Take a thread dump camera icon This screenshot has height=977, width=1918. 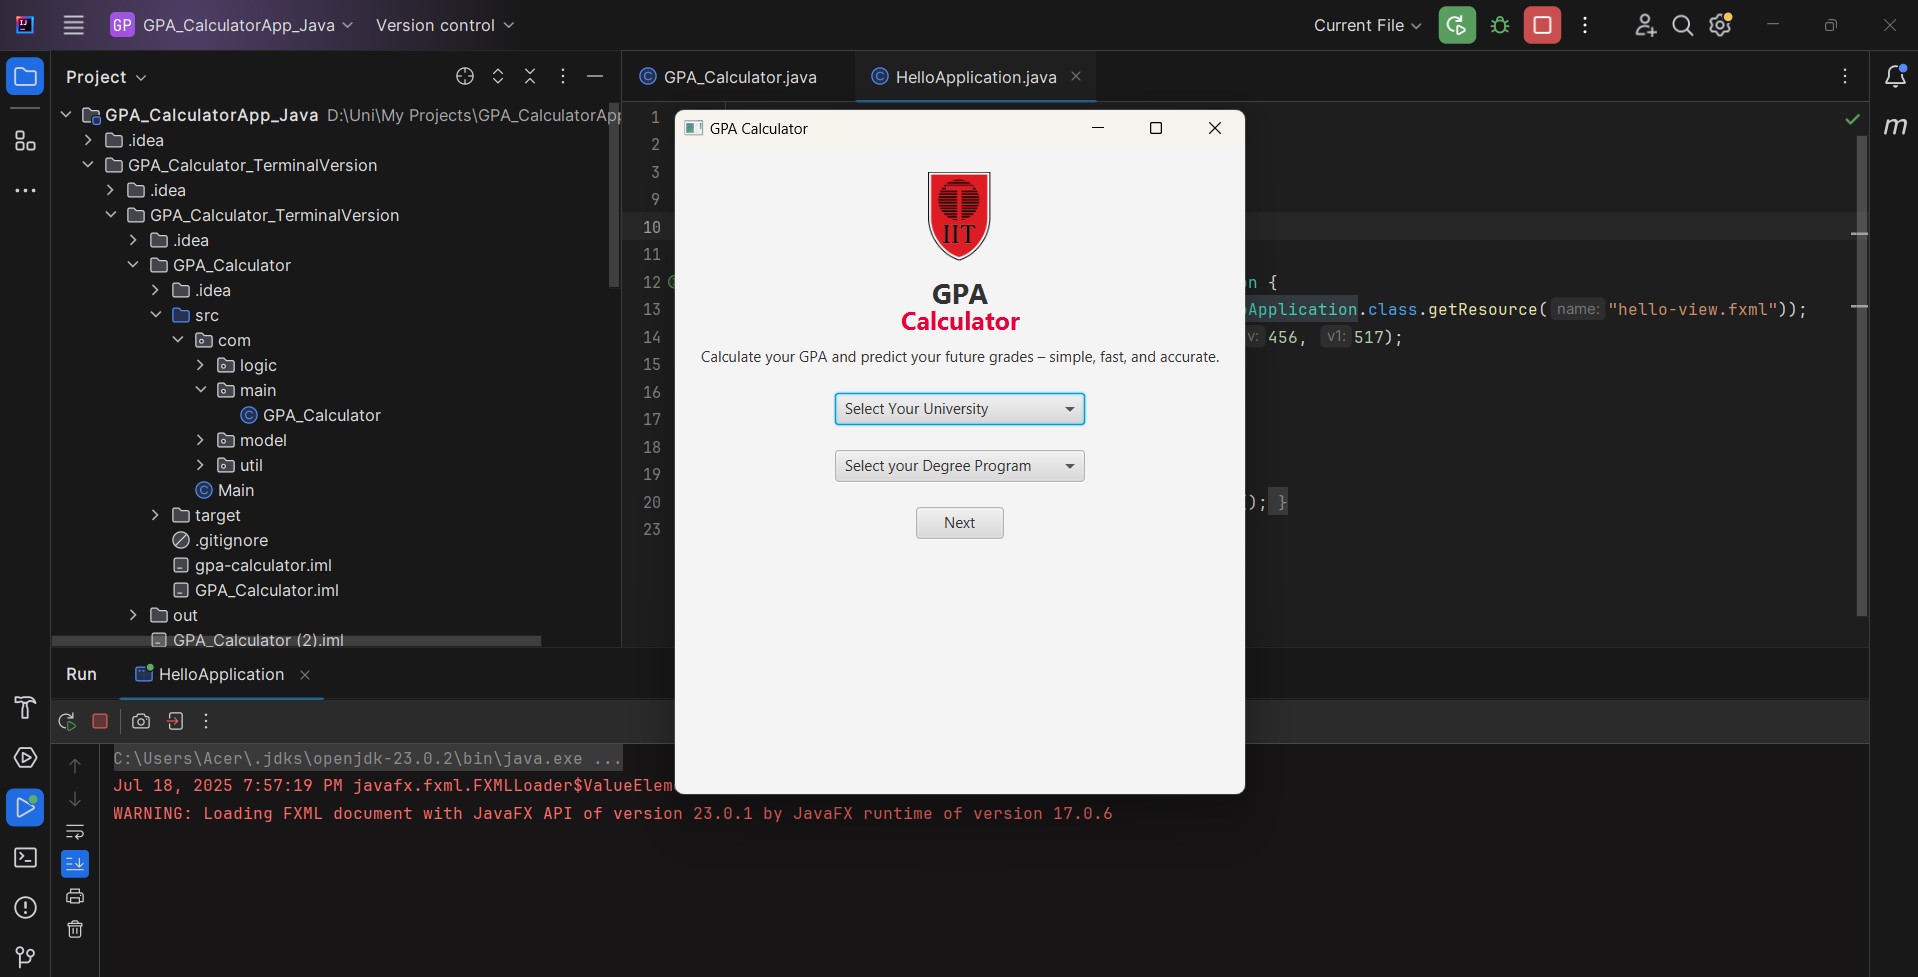(141, 721)
